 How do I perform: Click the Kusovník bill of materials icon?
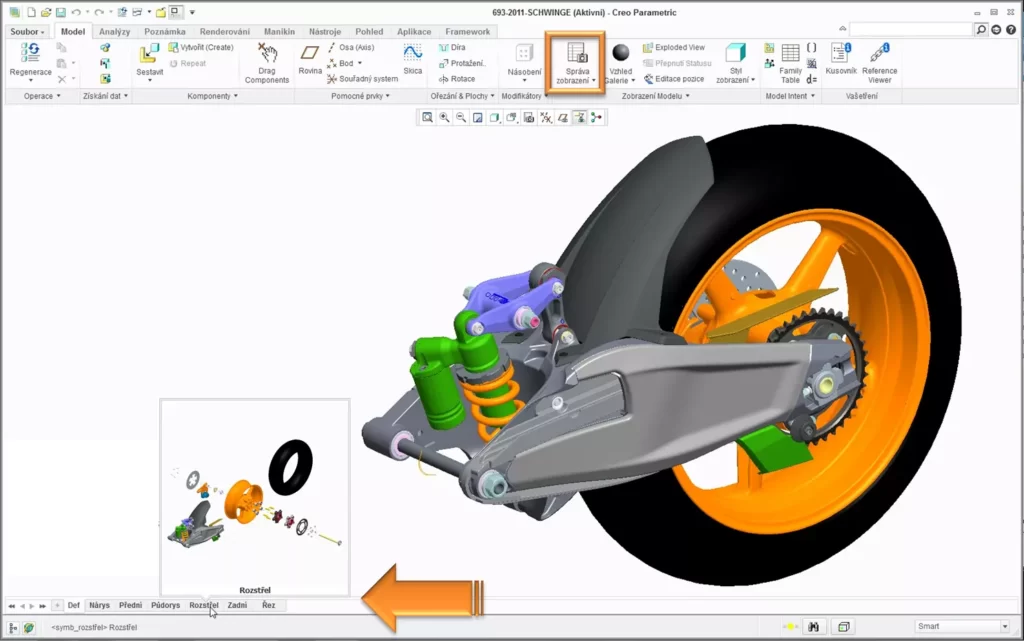[x=840, y=59]
